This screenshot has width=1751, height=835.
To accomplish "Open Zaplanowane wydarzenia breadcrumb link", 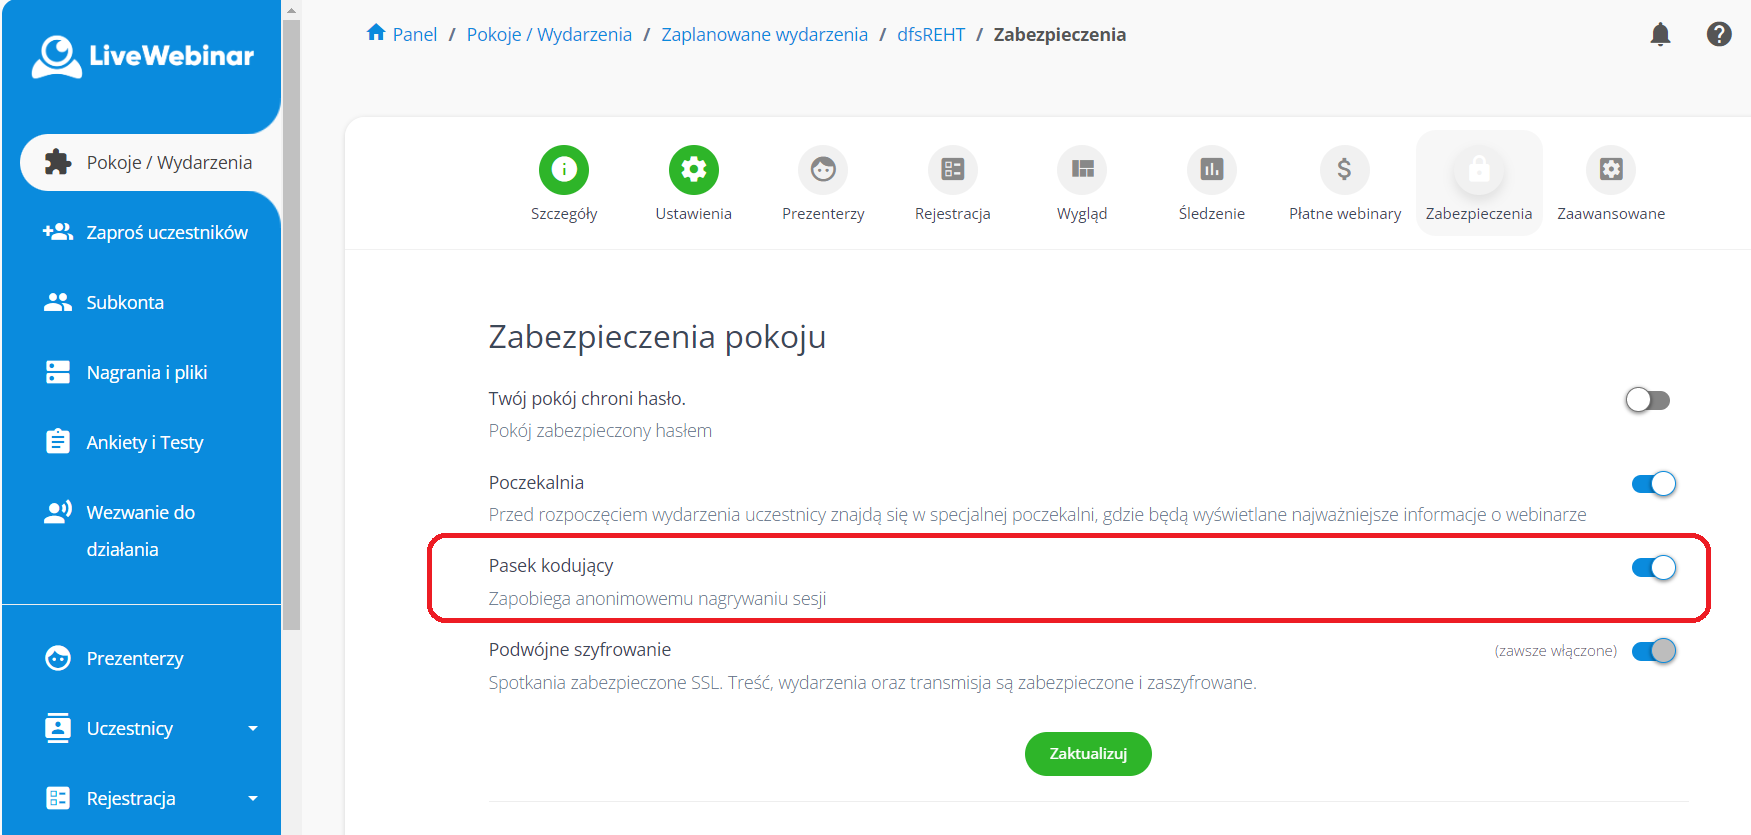I will point(764,33).
